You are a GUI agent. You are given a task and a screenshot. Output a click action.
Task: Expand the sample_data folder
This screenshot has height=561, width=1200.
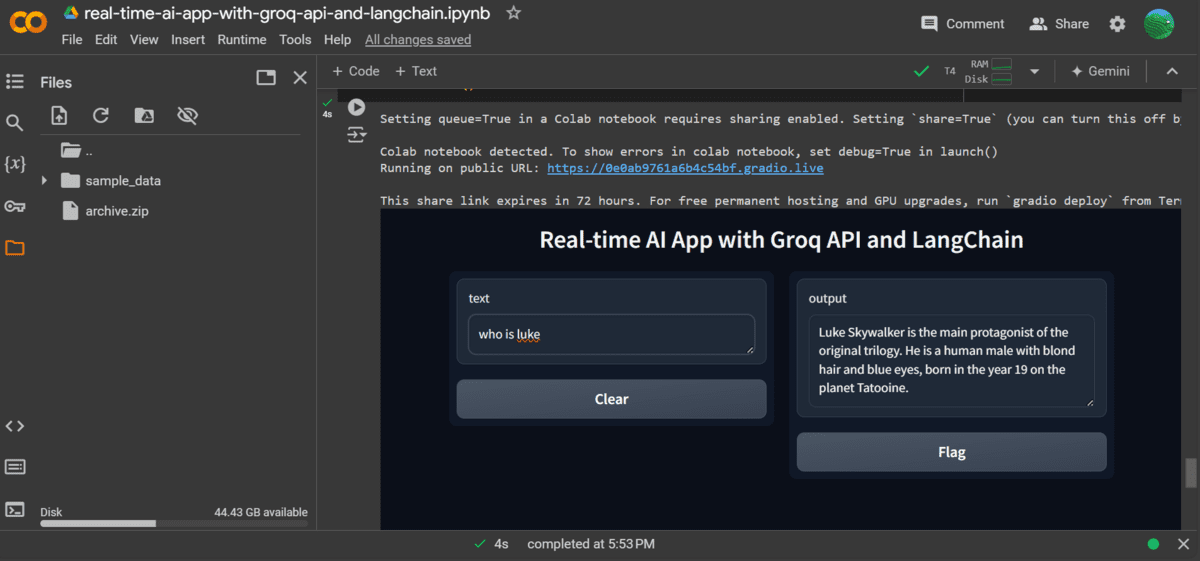tap(43, 181)
